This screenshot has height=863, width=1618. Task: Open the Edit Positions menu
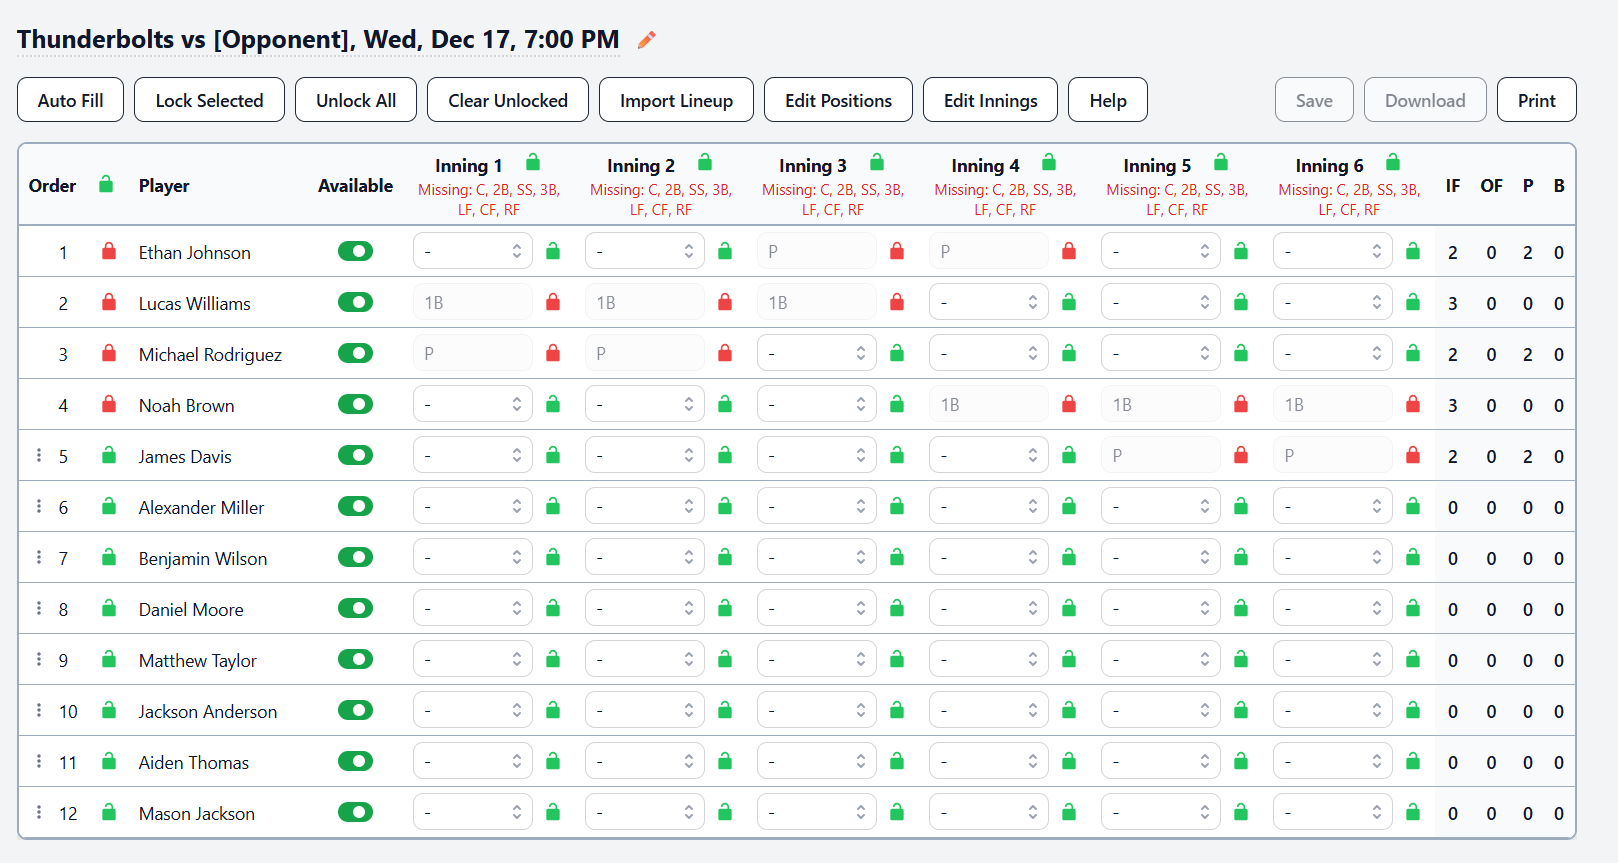click(x=838, y=100)
